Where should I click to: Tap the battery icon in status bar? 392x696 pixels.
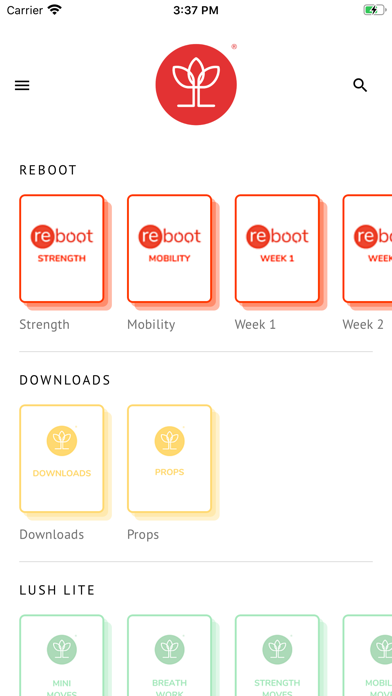(x=375, y=10)
